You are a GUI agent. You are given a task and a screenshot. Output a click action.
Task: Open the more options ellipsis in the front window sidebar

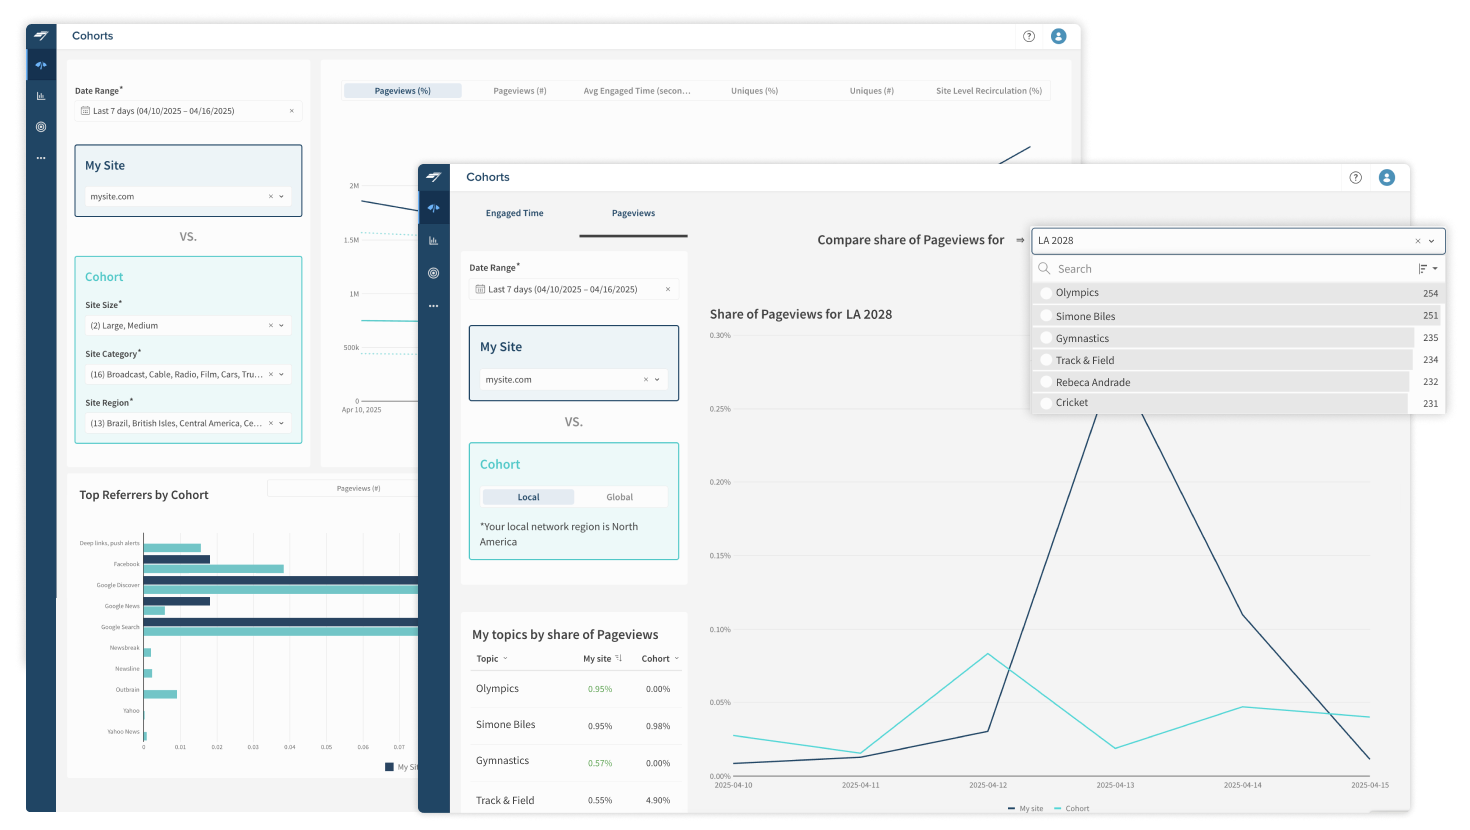(x=433, y=306)
